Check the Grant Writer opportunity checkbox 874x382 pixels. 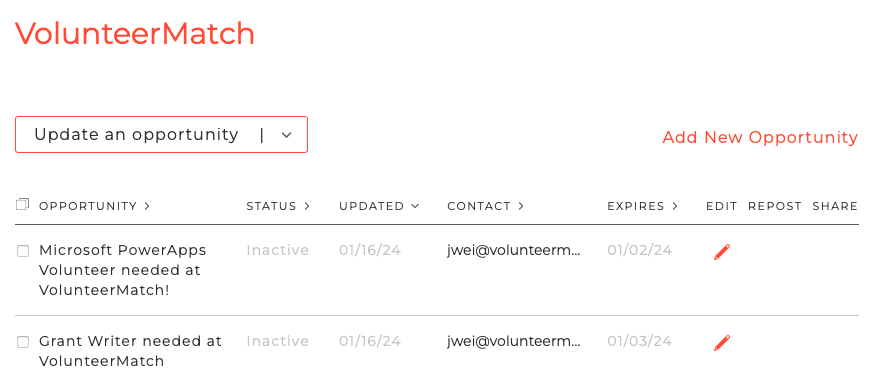pyautogui.click(x=23, y=342)
